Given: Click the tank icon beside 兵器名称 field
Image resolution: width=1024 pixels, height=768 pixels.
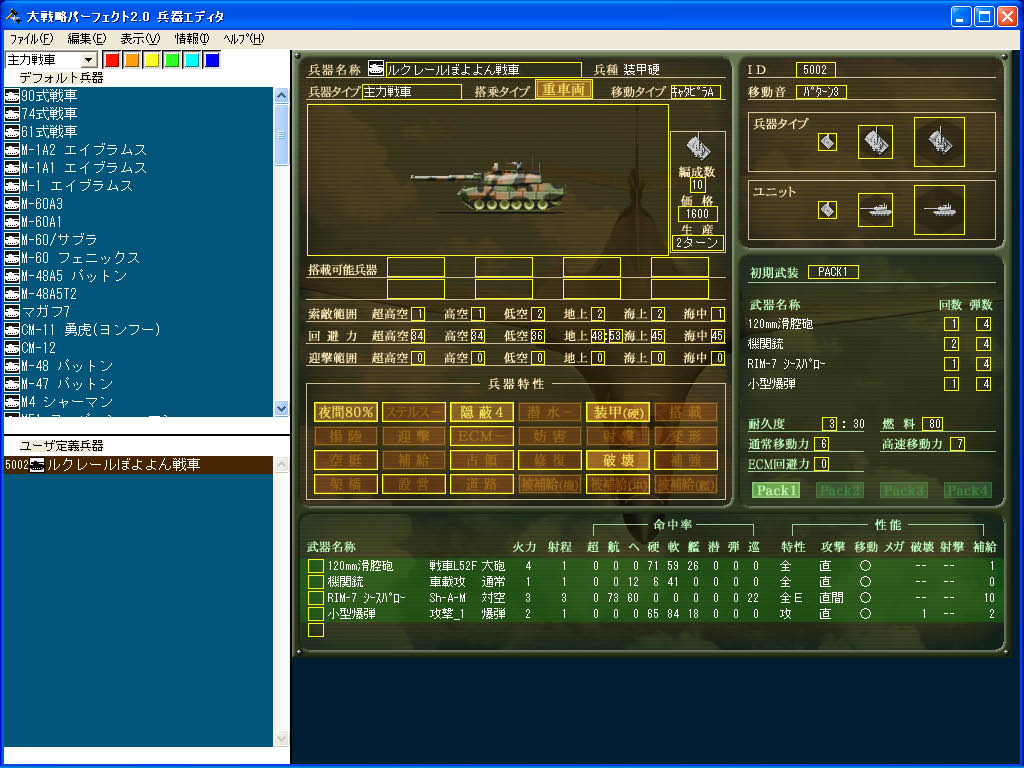Looking at the screenshot, I should coord(376,69).
